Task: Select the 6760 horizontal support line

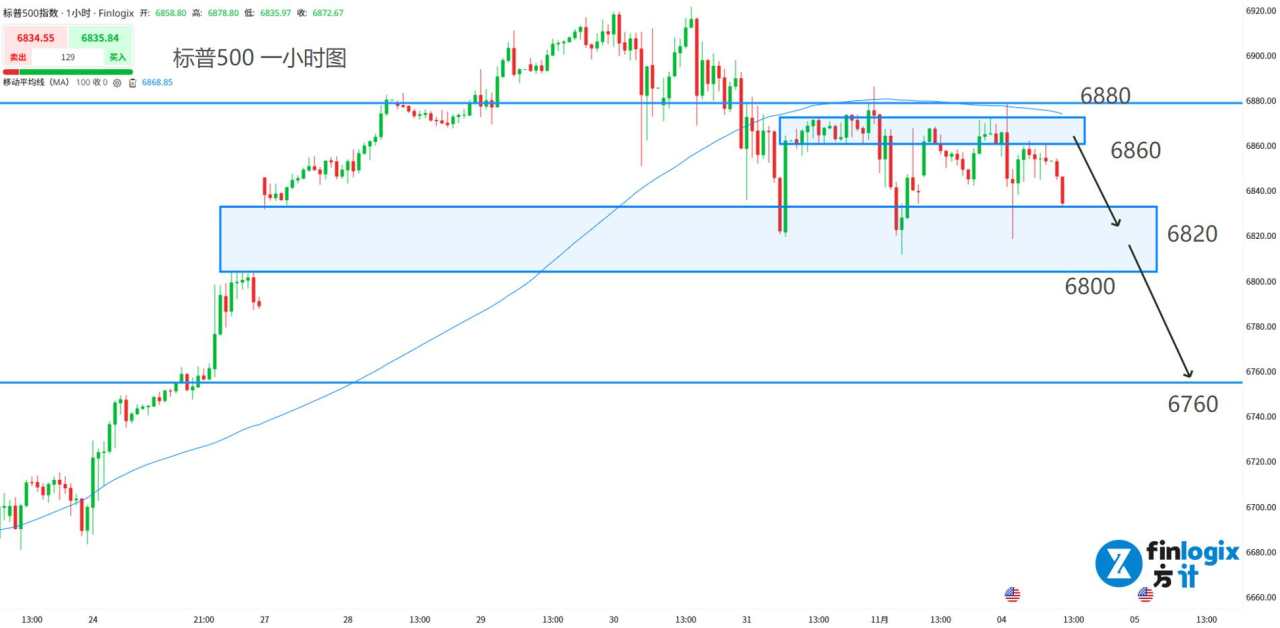Action: [600, 382]
